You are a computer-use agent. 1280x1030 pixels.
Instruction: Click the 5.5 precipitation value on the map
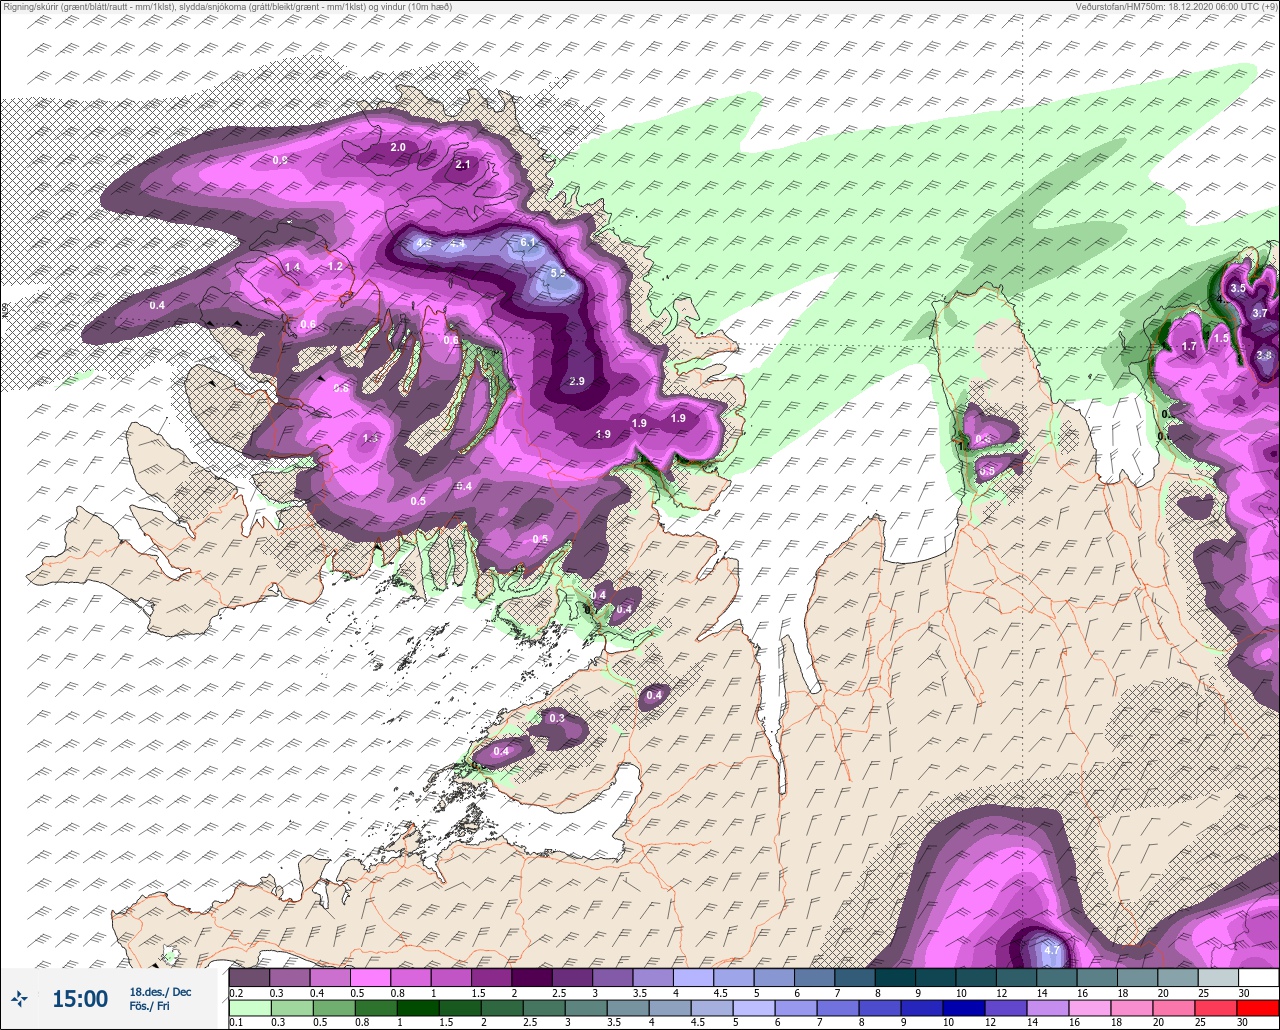tap(558, 273)
